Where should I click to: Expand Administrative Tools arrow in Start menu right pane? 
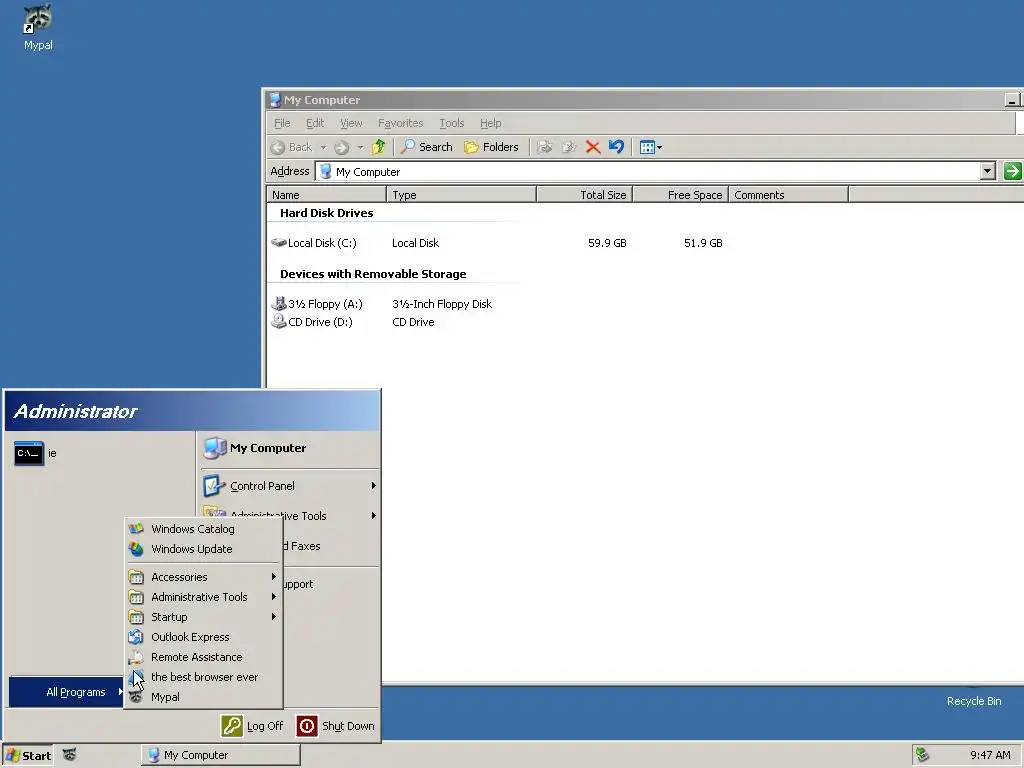click(374, 515)
